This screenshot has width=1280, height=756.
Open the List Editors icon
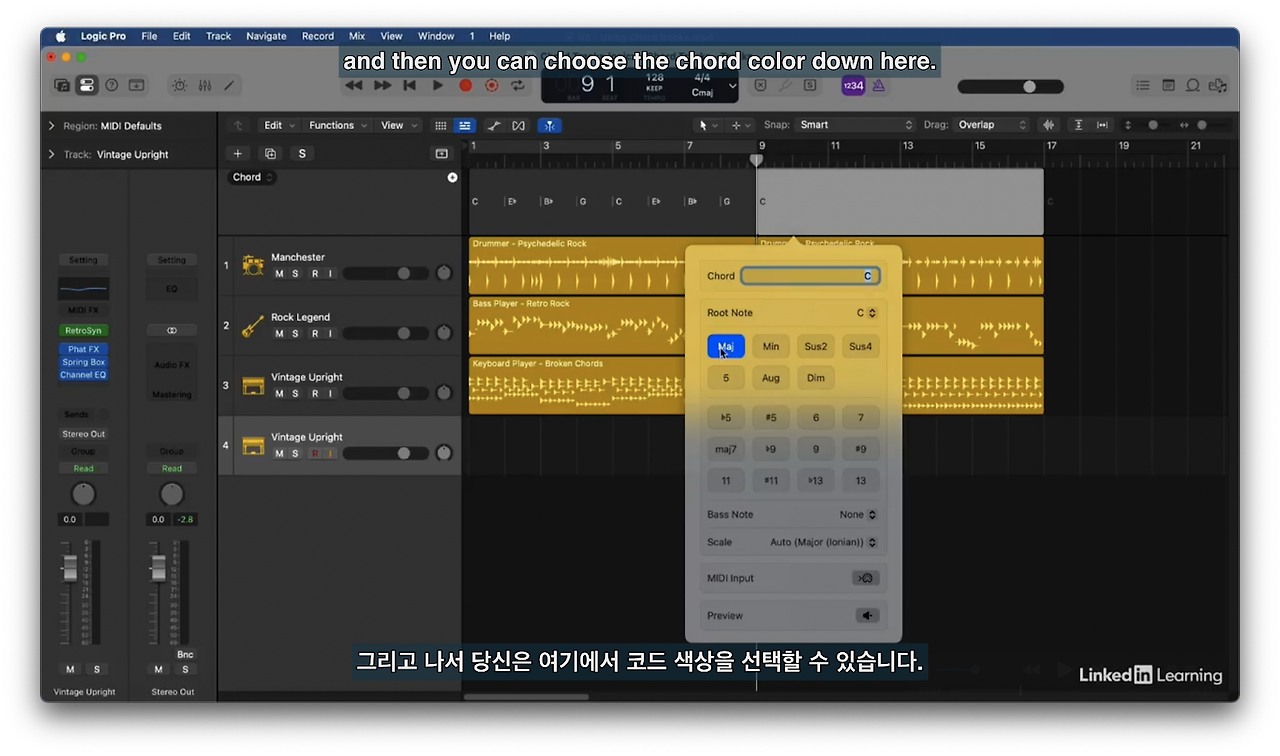coord(1143,86)
